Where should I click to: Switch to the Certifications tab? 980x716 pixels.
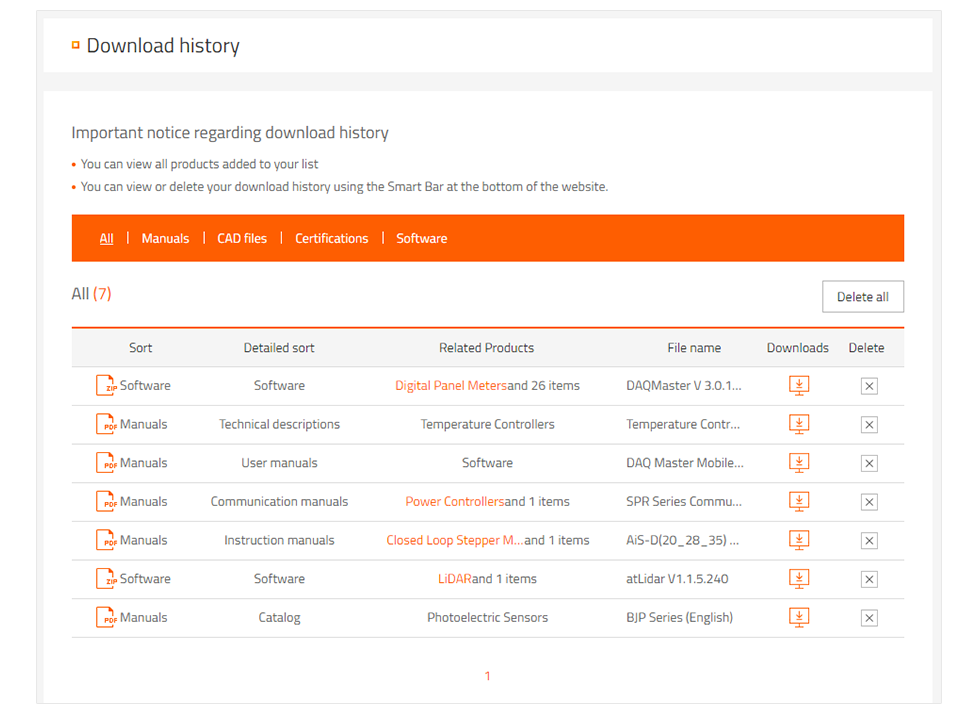point(331,239)
